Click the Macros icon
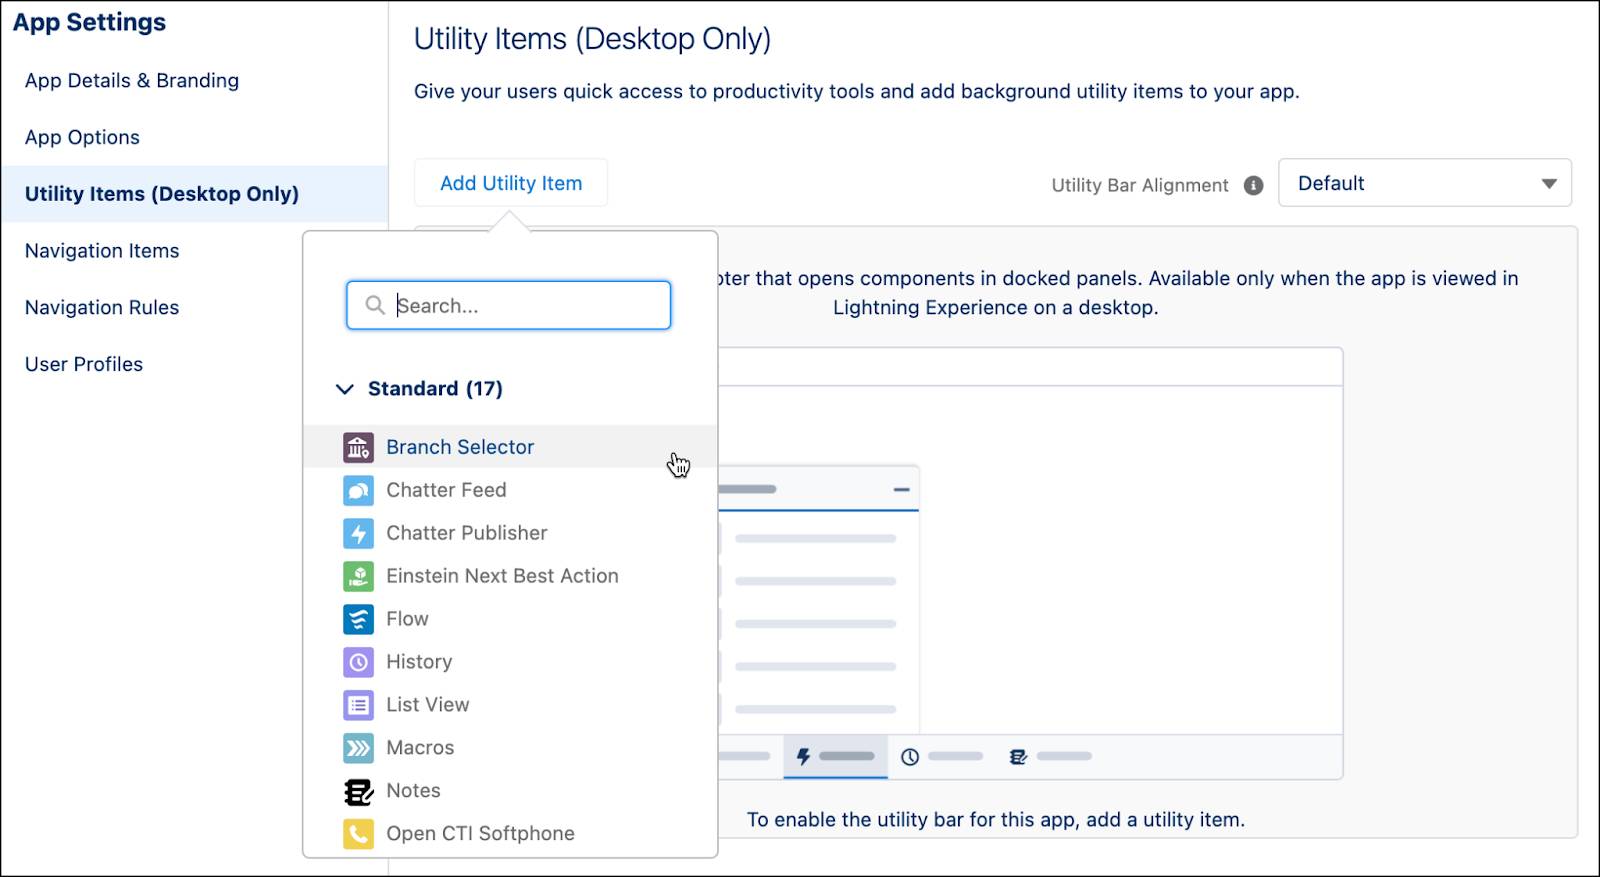Screen dimensions: 1600x877 coord(358,748)
